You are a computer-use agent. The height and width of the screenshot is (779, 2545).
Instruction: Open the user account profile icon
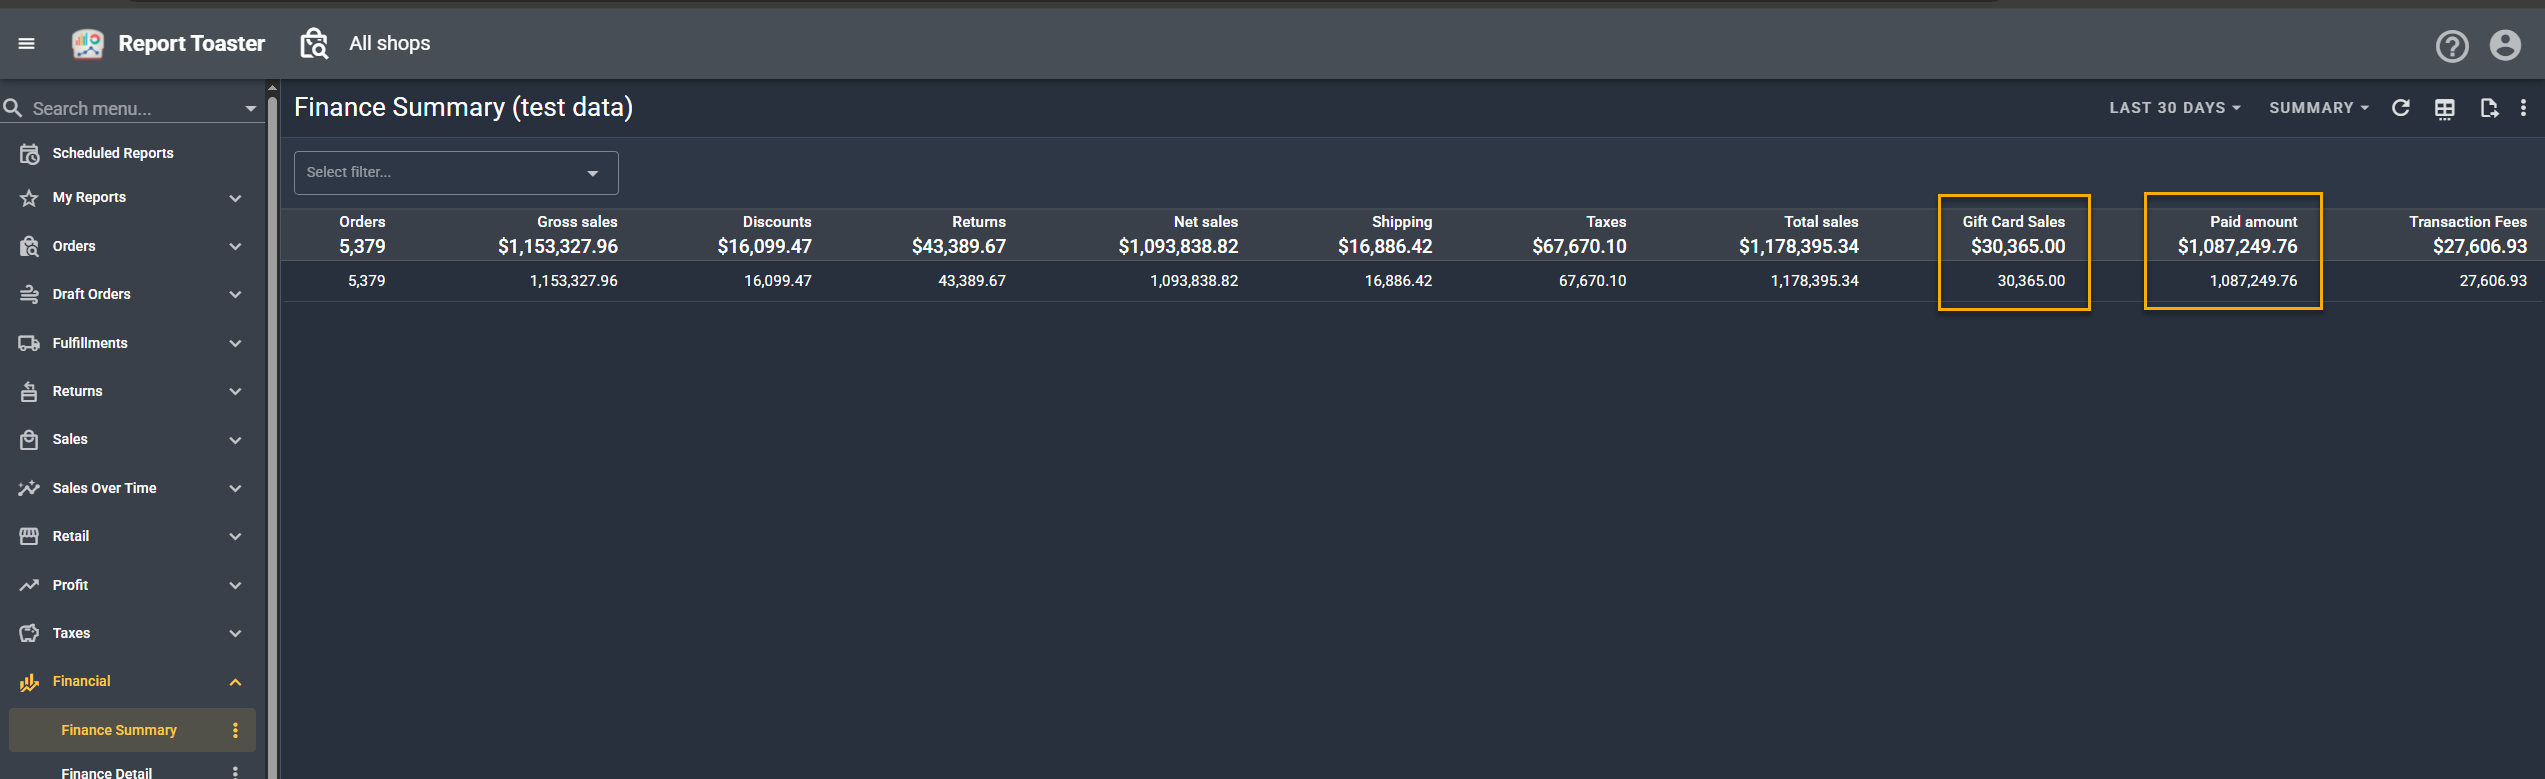[2505, 46]
